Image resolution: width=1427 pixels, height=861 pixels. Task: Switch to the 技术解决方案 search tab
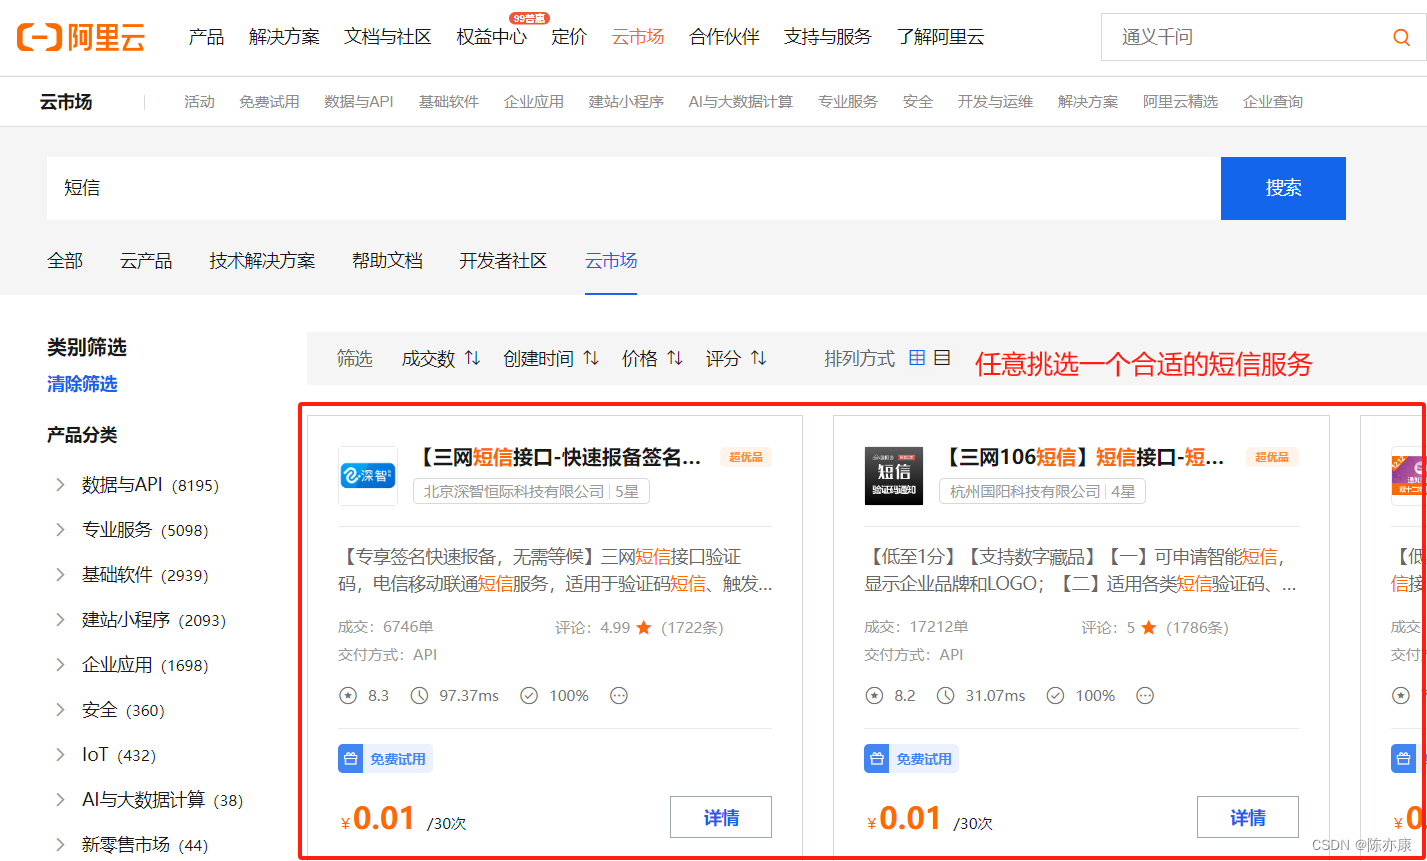coord(262,261)
